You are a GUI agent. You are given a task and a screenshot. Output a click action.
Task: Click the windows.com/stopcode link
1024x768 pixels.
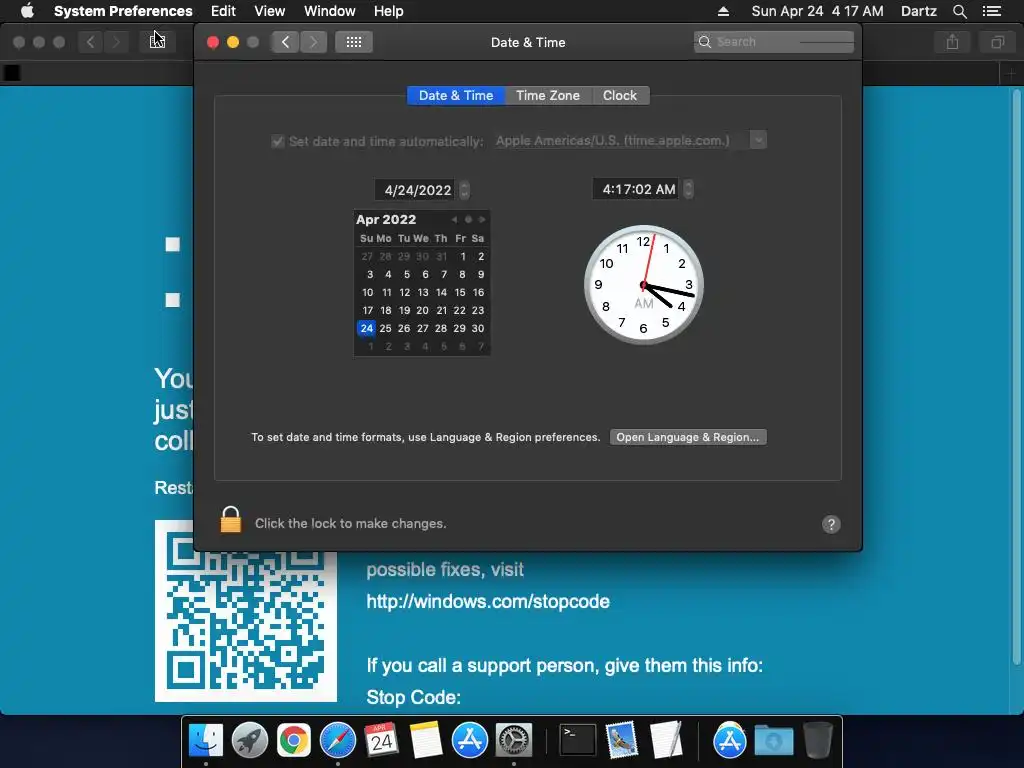(x=488, y=601)
